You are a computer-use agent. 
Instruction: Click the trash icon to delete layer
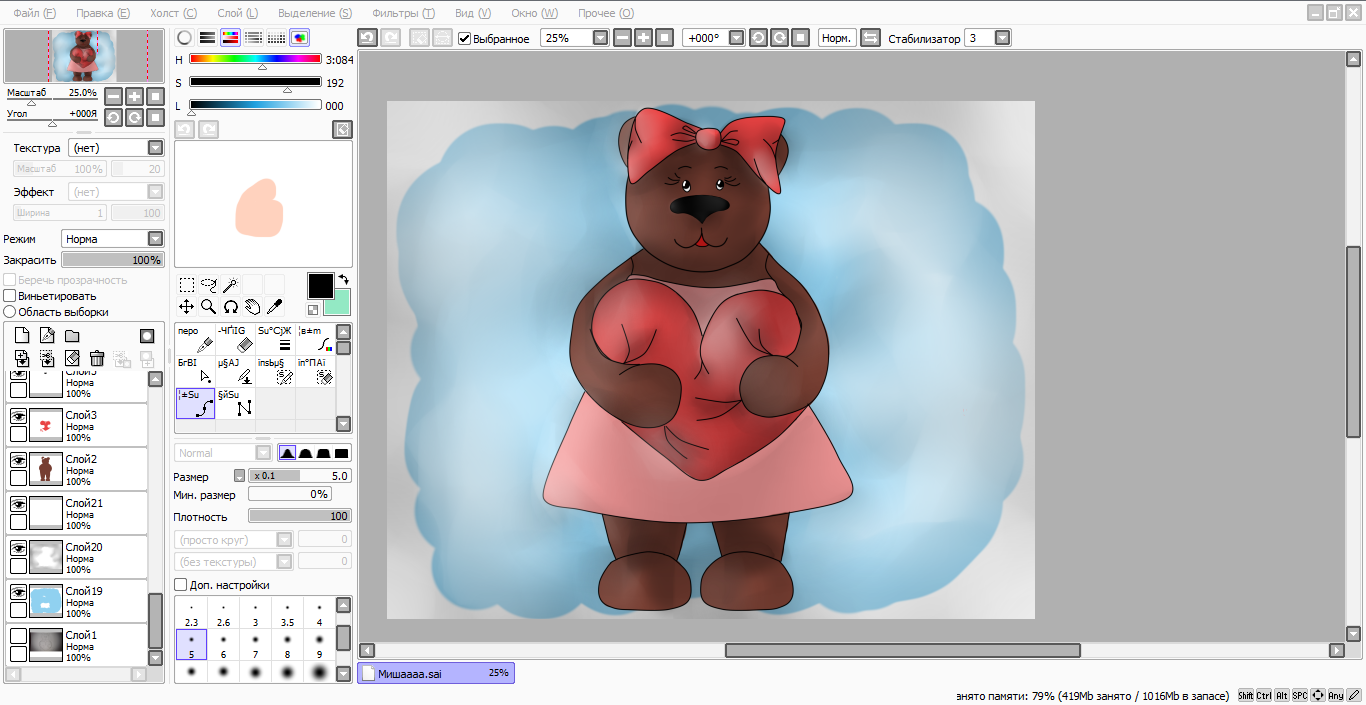(x=97, y=358)
